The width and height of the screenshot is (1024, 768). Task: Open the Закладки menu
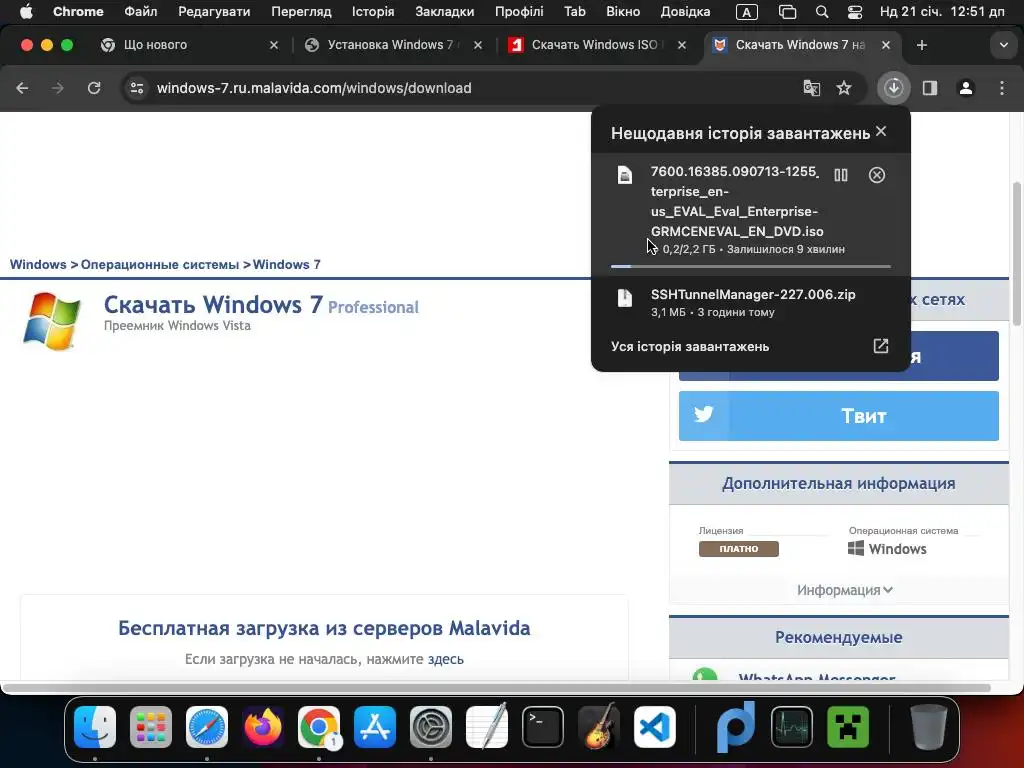(x=445, y=12)
